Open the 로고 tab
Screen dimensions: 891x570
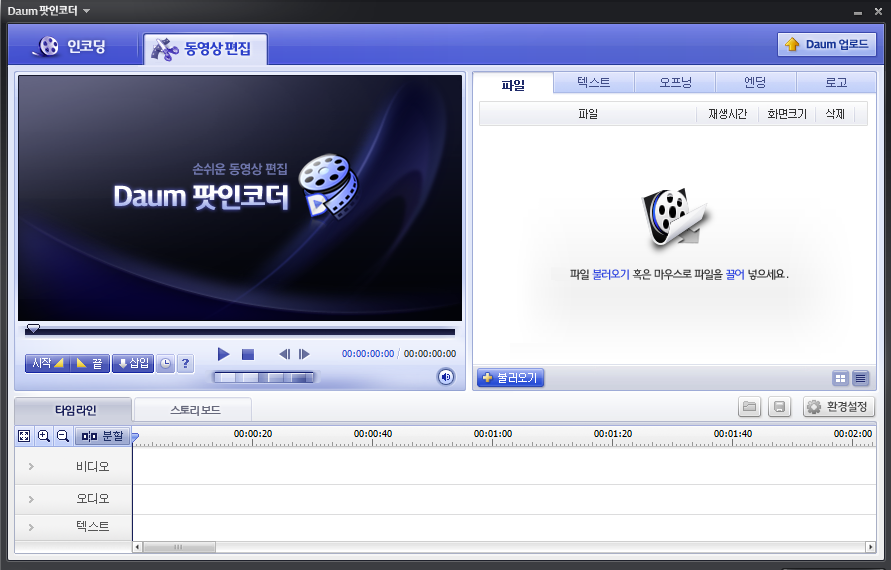tap(836, 82)
